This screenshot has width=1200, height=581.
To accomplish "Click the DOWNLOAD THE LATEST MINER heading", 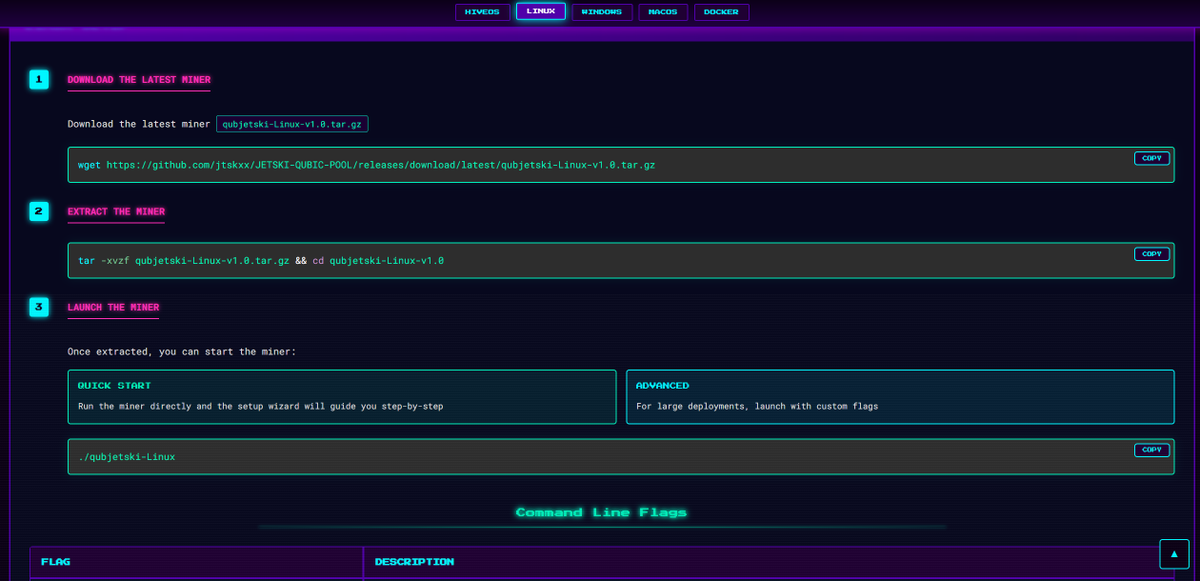I will coord(139,80).
